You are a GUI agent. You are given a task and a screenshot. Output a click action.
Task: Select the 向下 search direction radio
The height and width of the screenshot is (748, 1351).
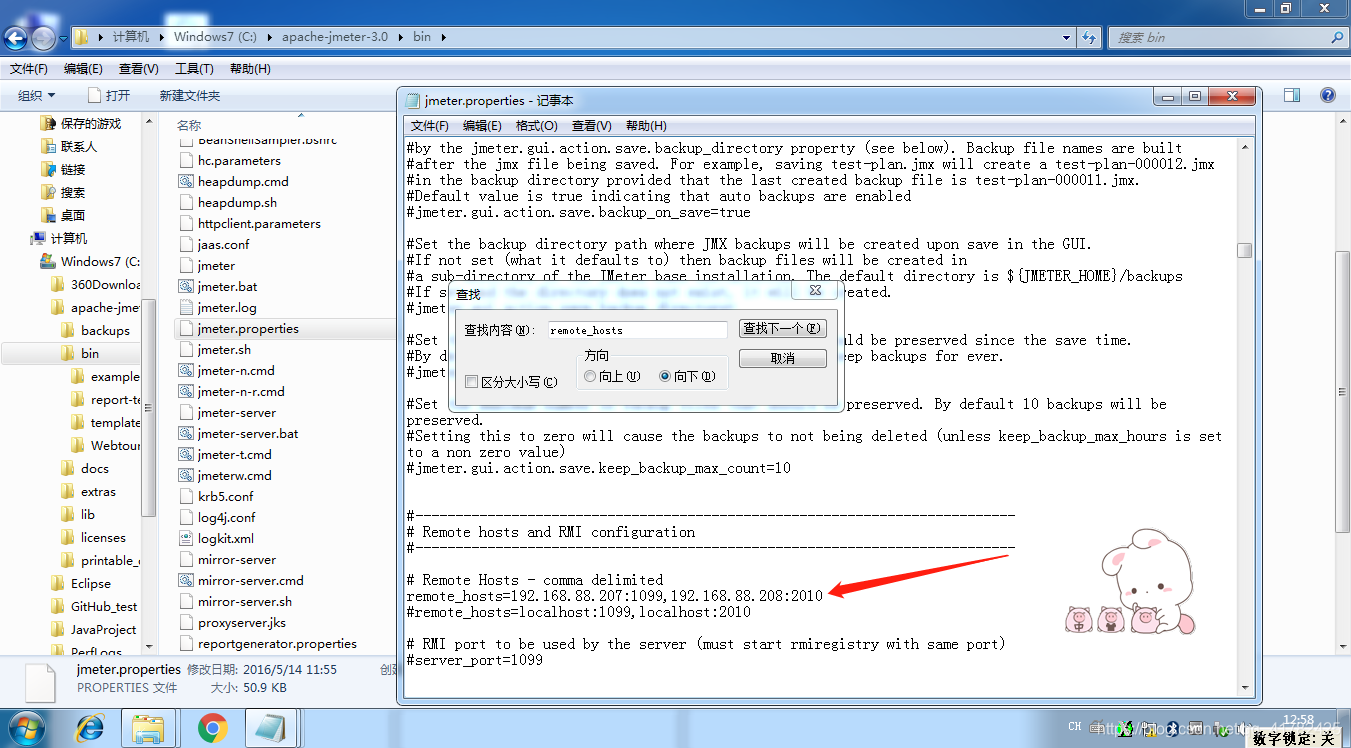pyautogui.click(x=665, y=376)
